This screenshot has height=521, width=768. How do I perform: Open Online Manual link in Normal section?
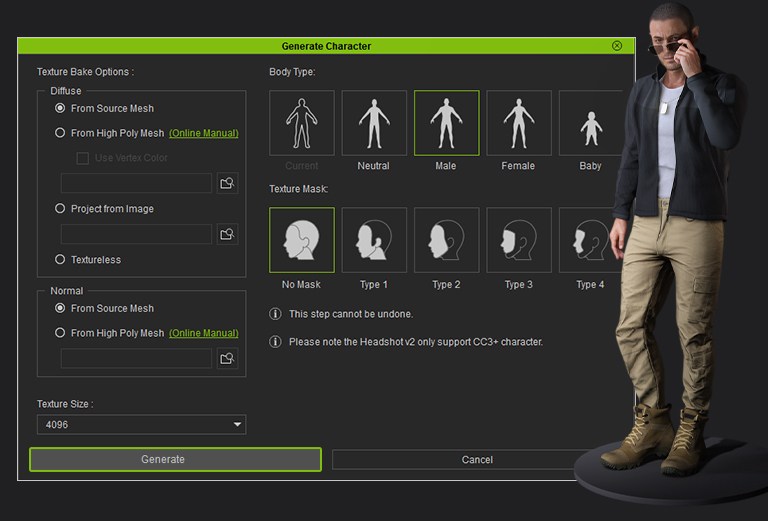point(203,333)
